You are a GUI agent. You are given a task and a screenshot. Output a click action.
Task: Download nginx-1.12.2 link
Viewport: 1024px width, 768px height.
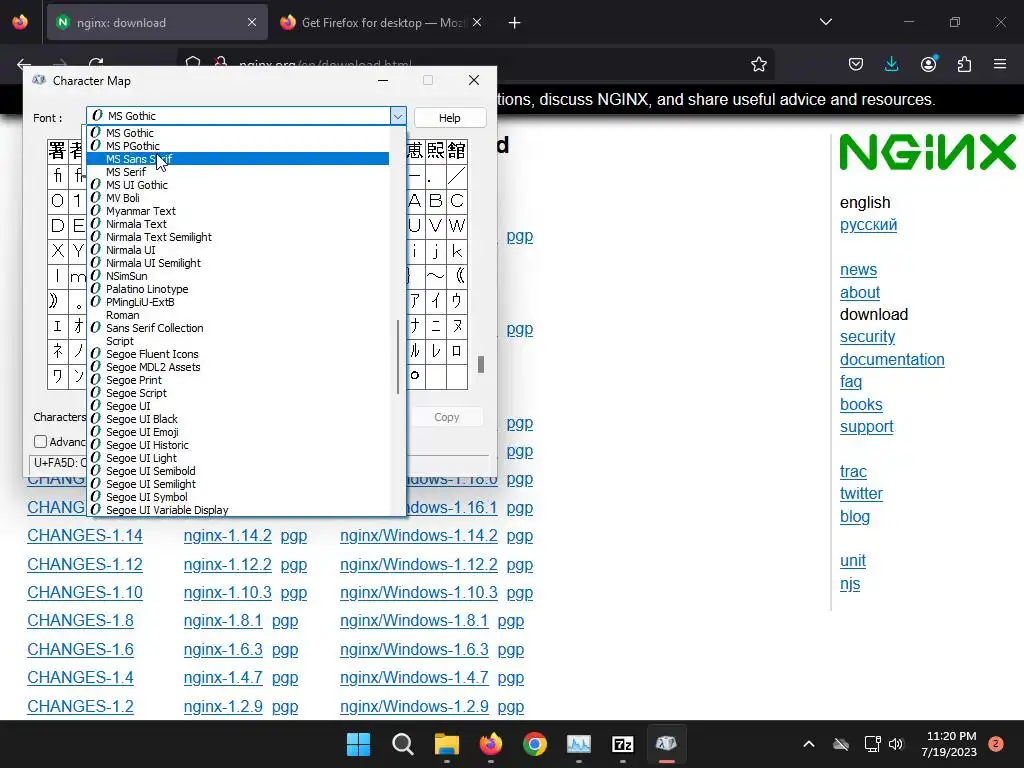pos(227,564)
